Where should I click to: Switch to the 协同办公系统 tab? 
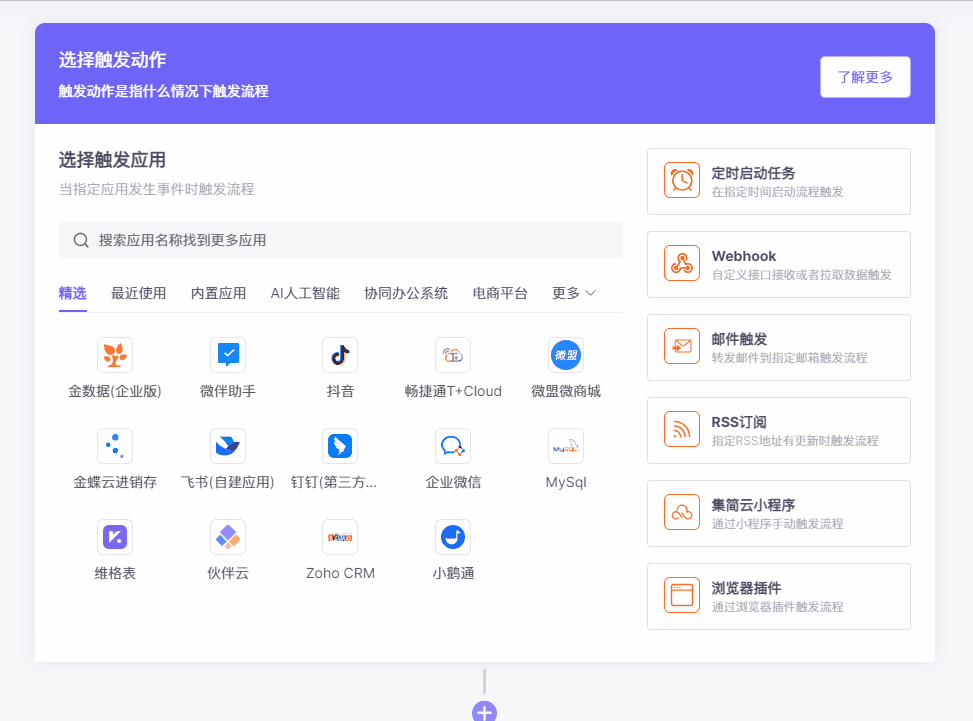406,293
